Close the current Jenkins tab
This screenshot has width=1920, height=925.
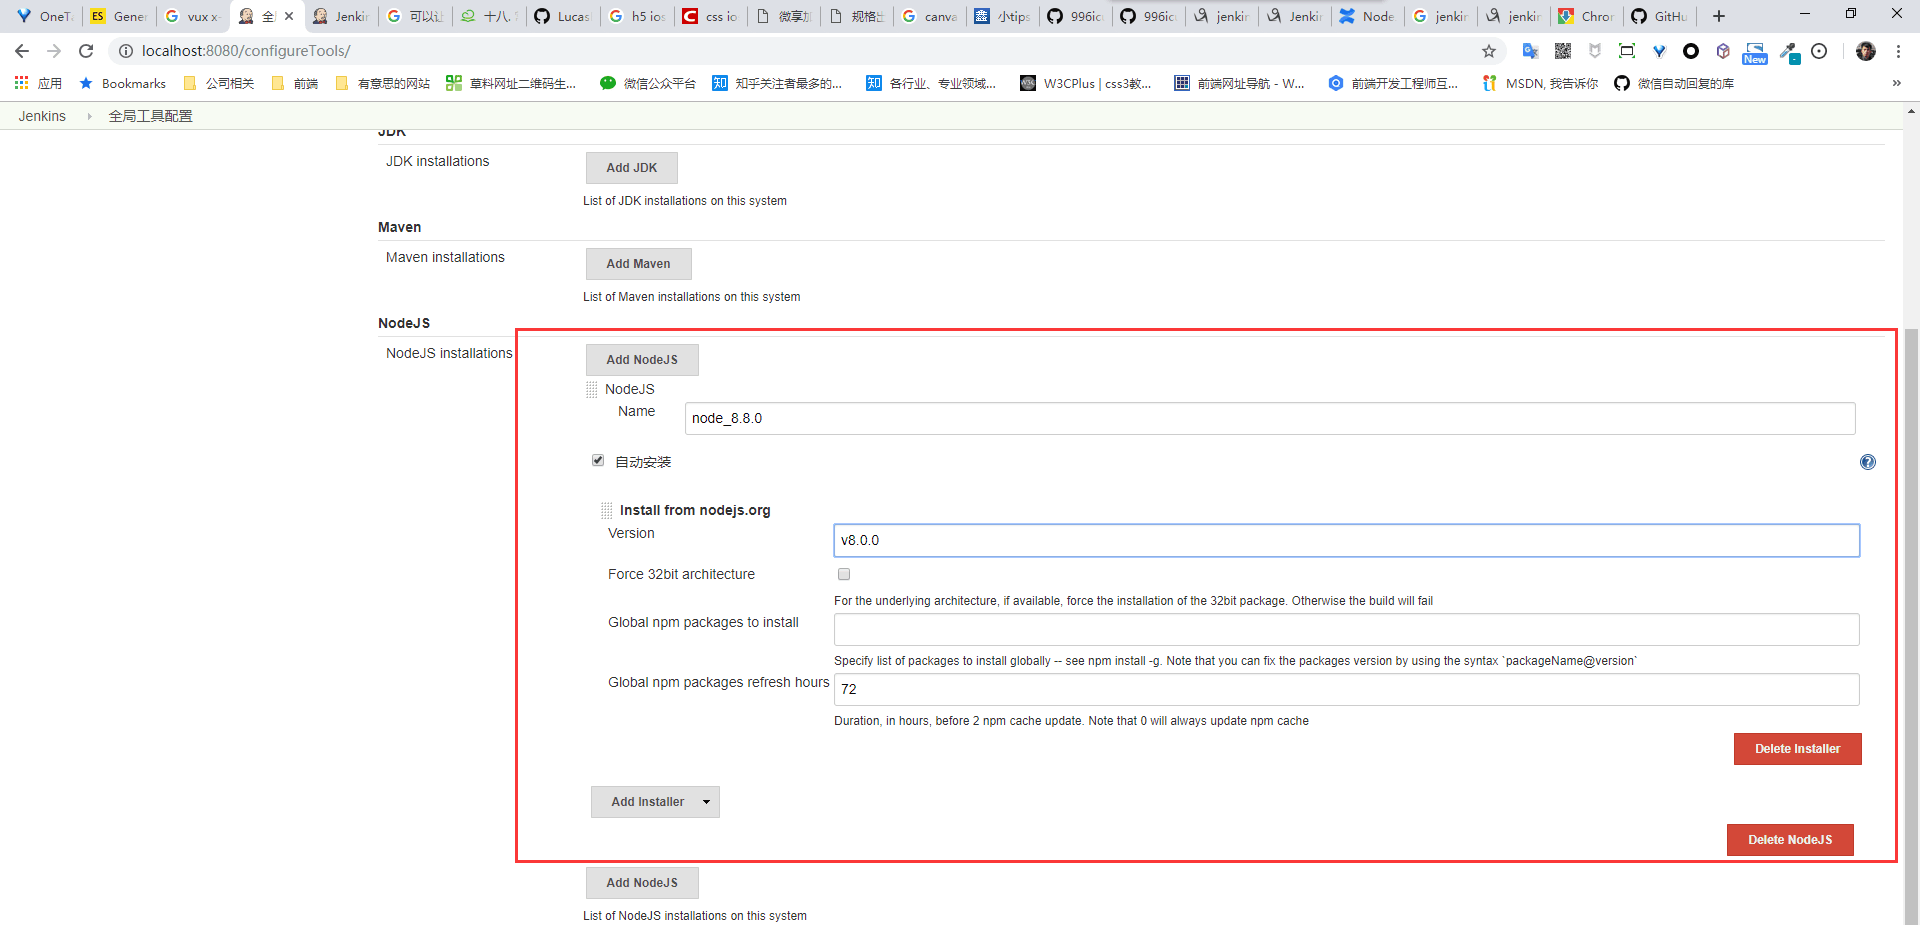(289, 16)
